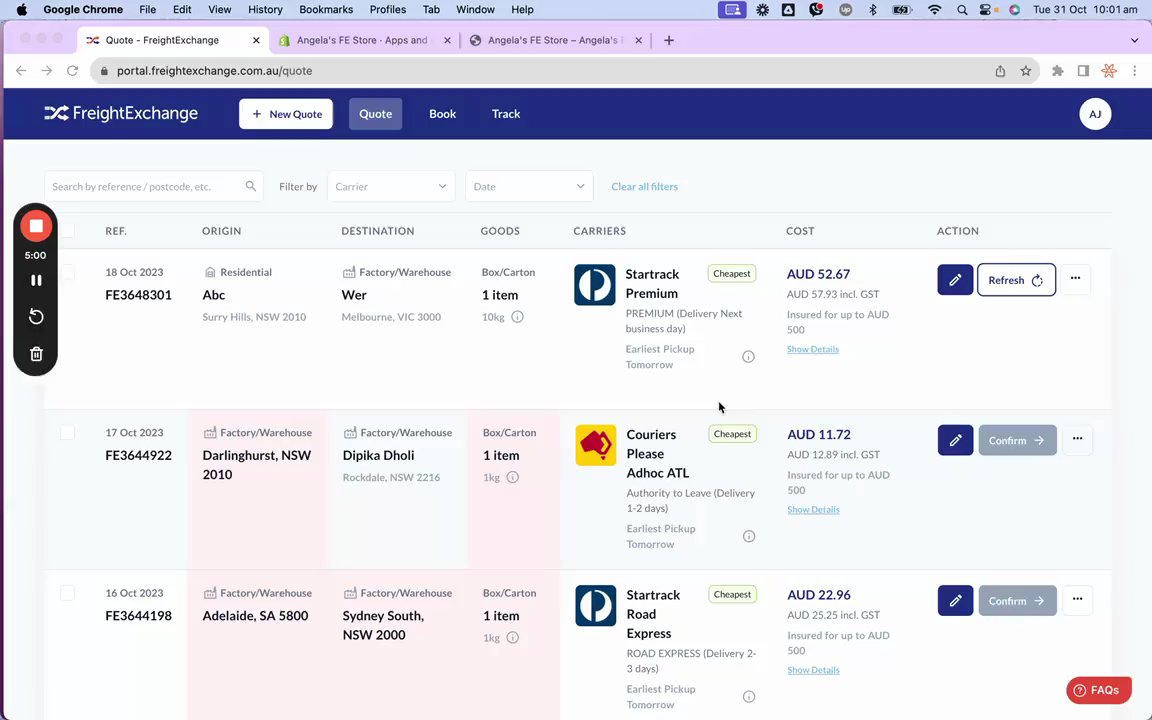Click the FreightExchange logo
Screen dimensions: 1152x720
pyautogui.click(x=120, y=114)
